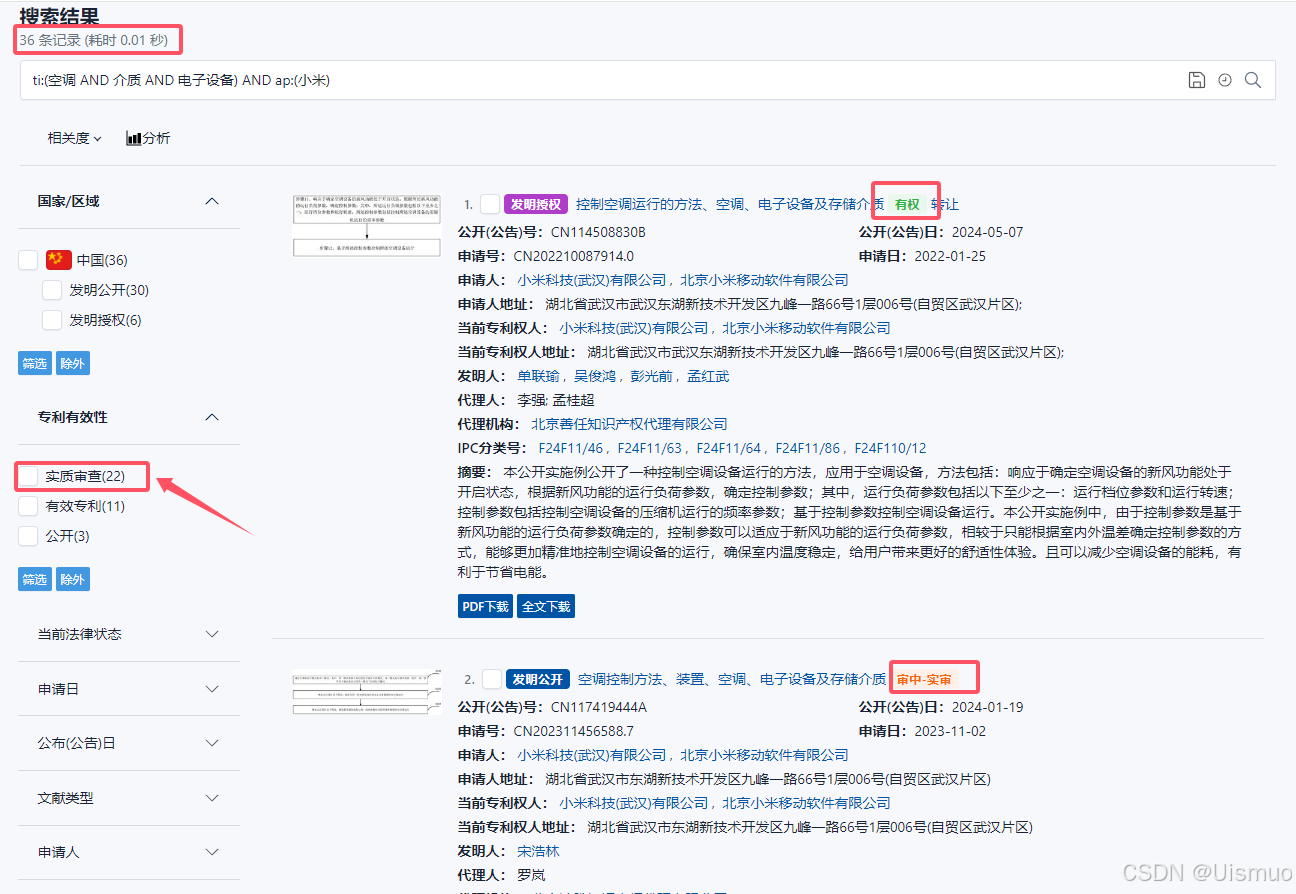Select checkbox for result 1

pyautogui.click(x=490, y=204)
